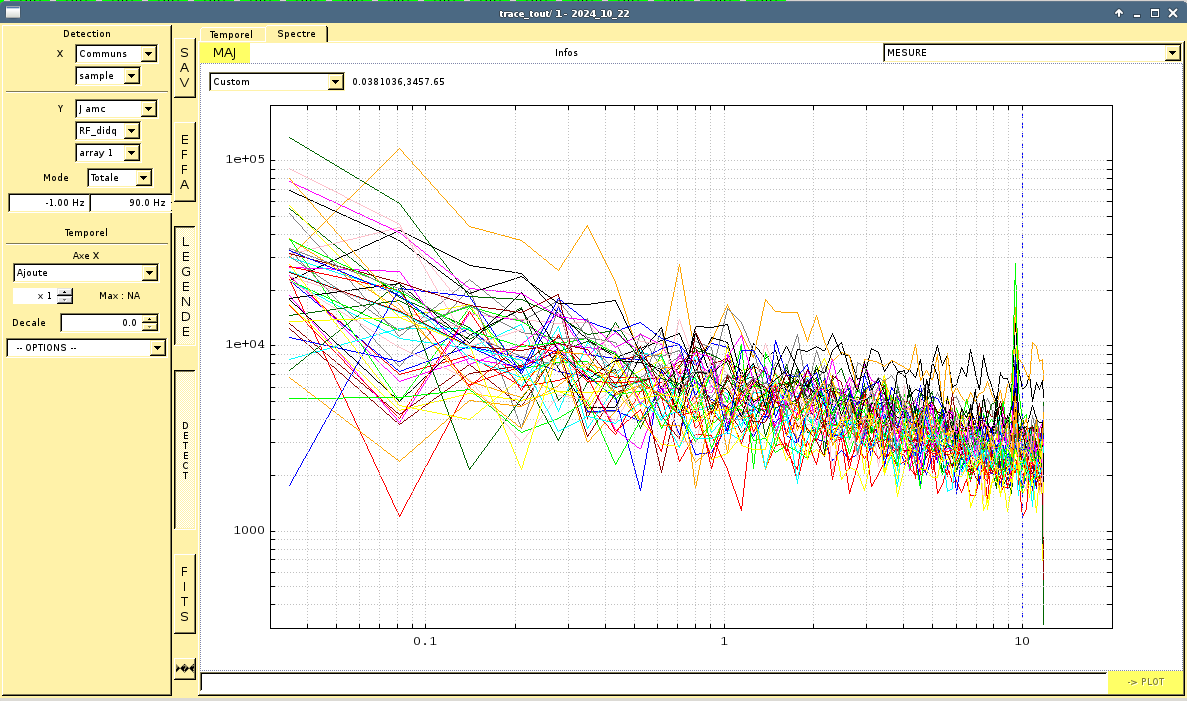The height and width of the screenshot is (701, 1187).
Task: Expand the Mode Totale dropdown
Action: 143,178
